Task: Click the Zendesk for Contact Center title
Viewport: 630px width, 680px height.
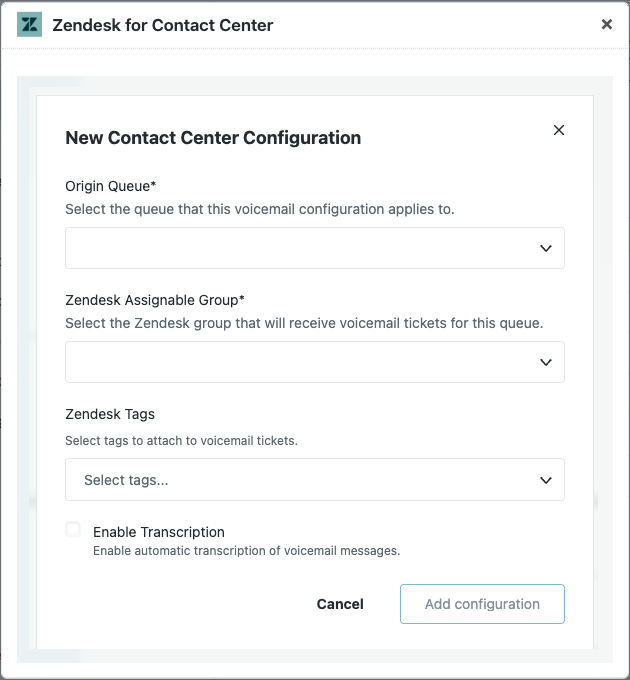Action: (x=162, y=25)
